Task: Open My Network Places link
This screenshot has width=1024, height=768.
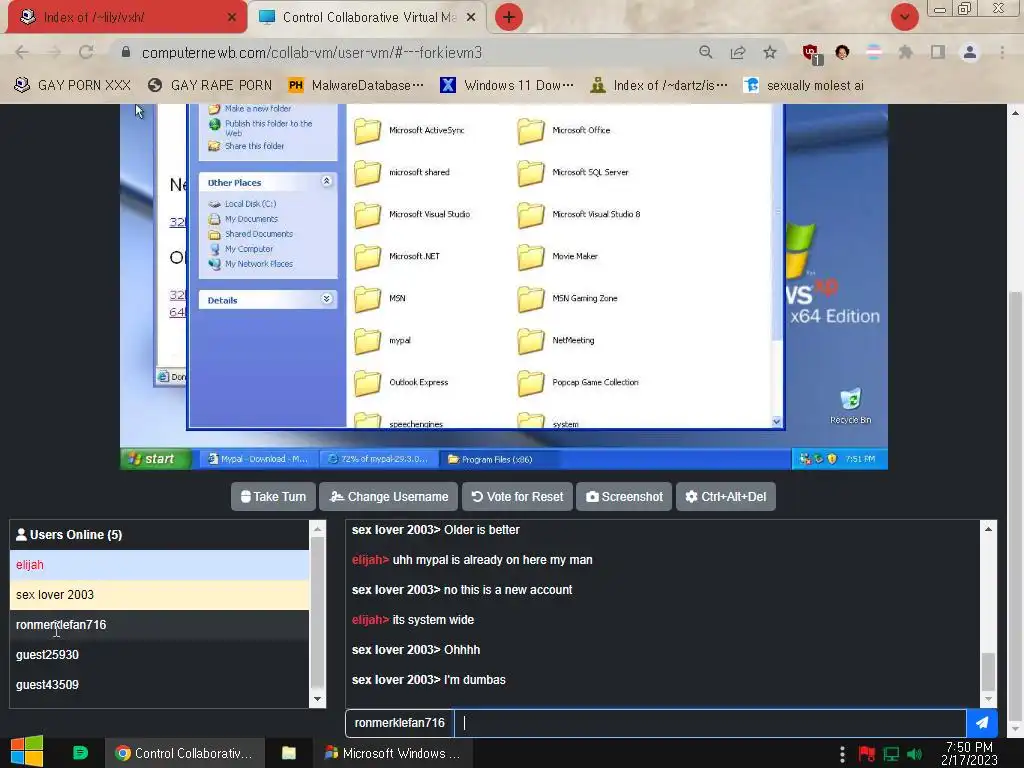Action: tap(251, 264)
